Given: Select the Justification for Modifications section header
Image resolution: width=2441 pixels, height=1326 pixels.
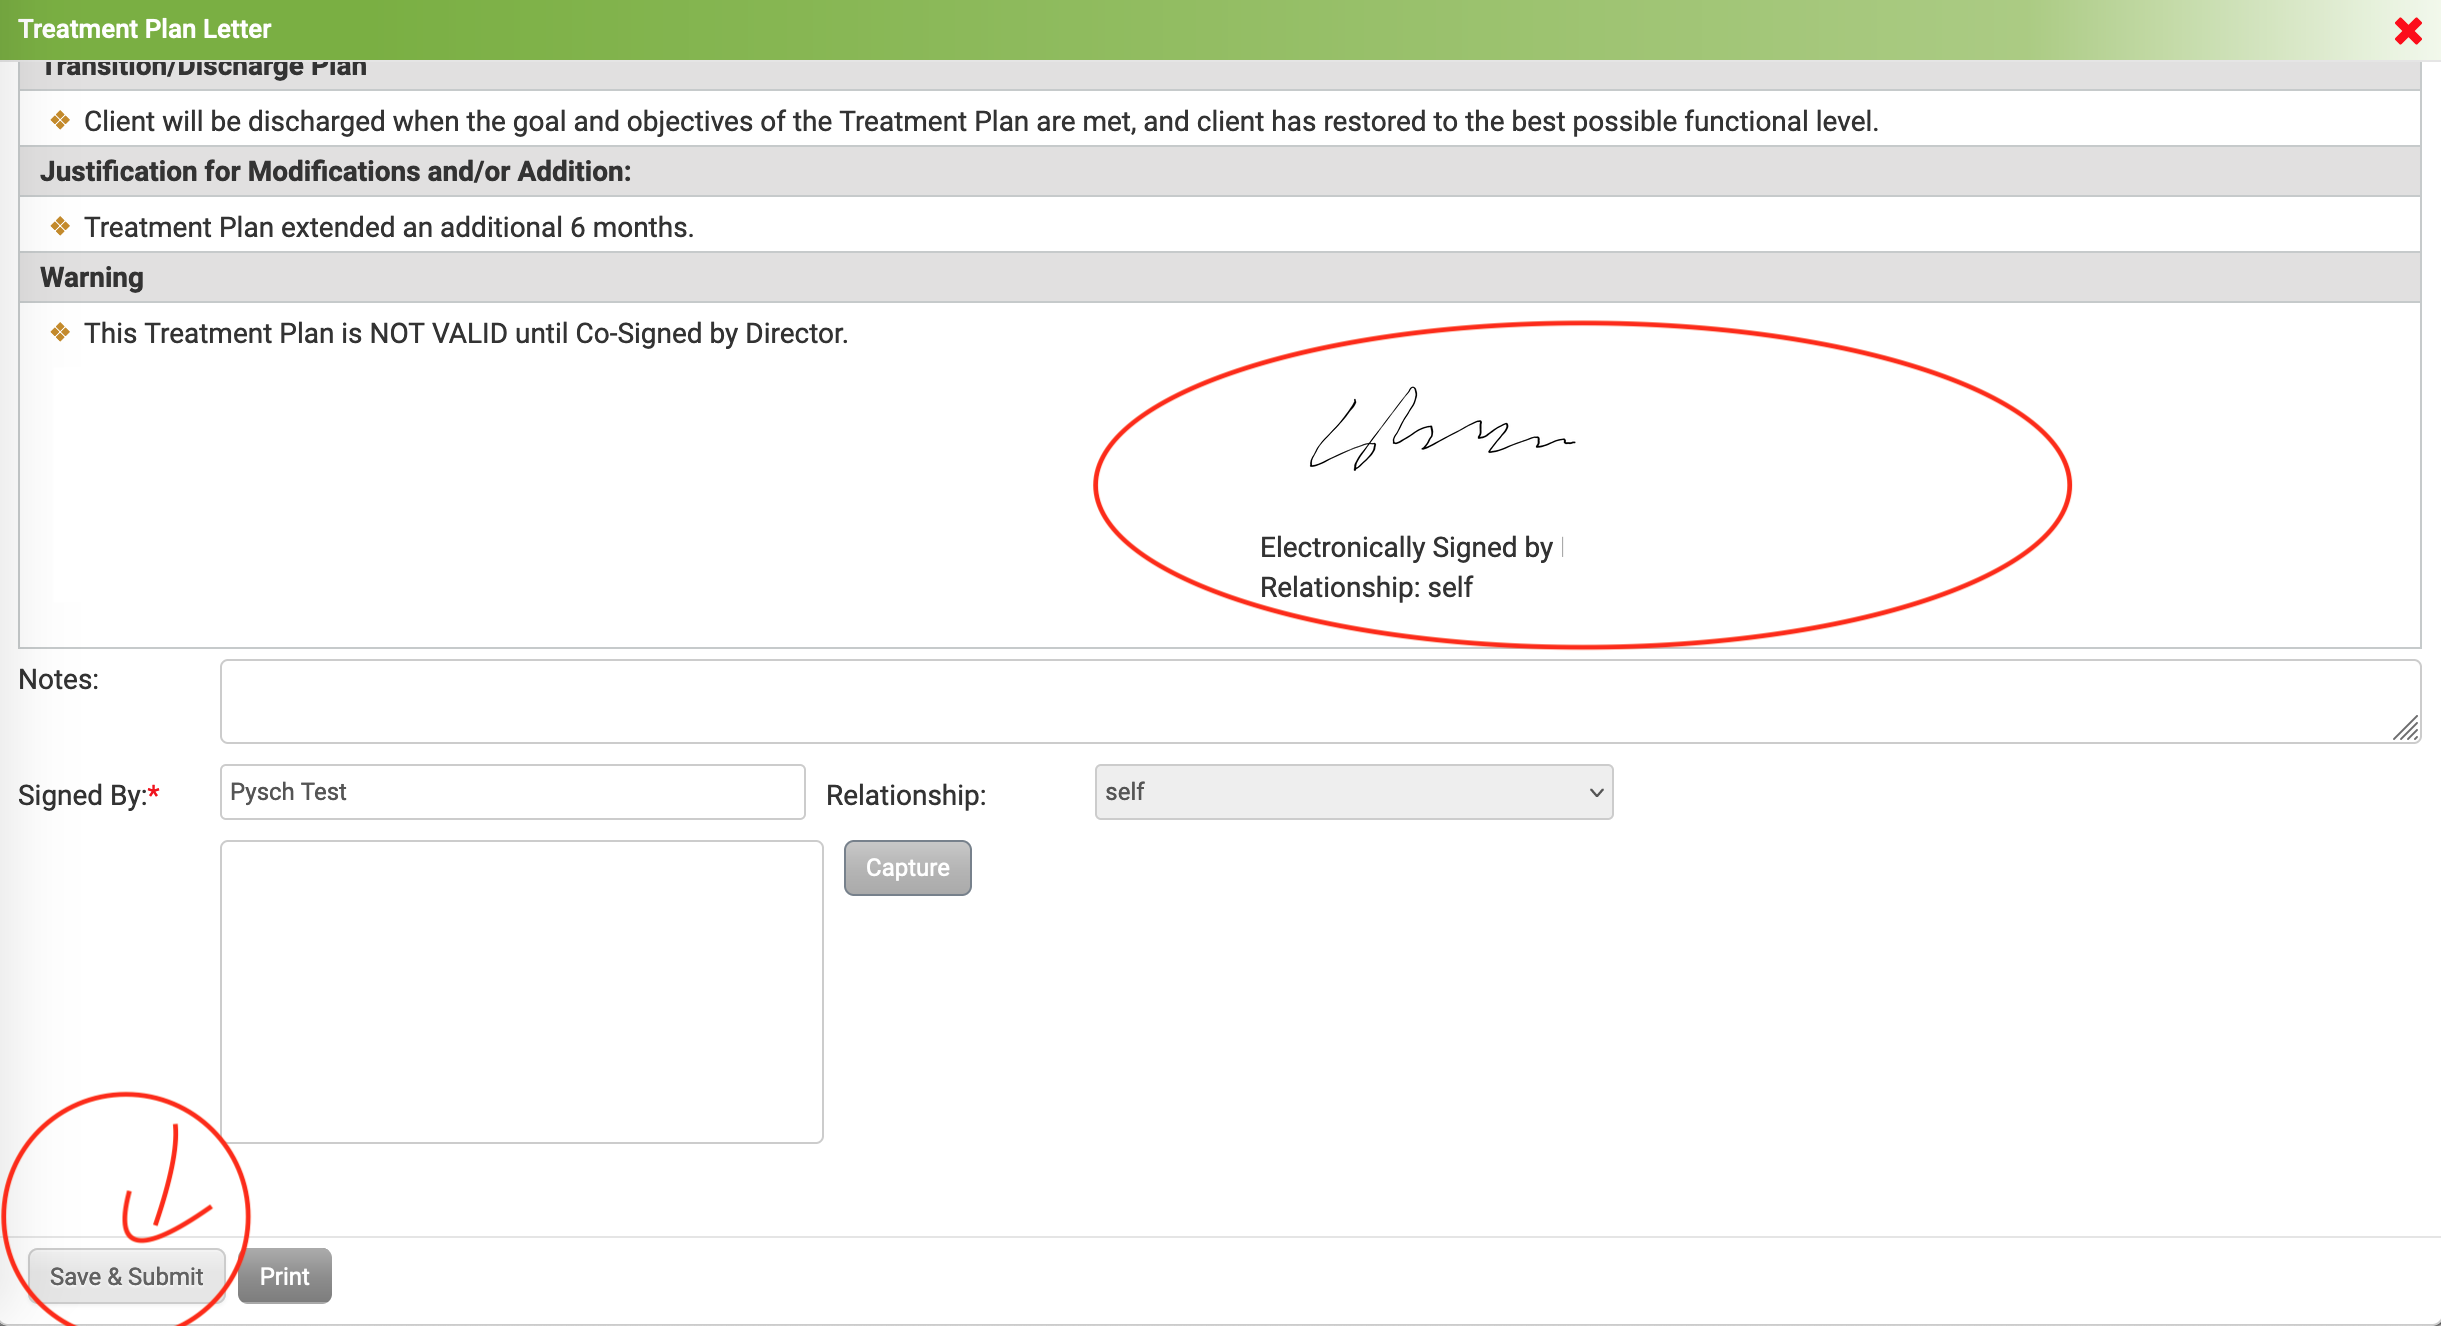Looking at the screenshot, I should [336, 172].
